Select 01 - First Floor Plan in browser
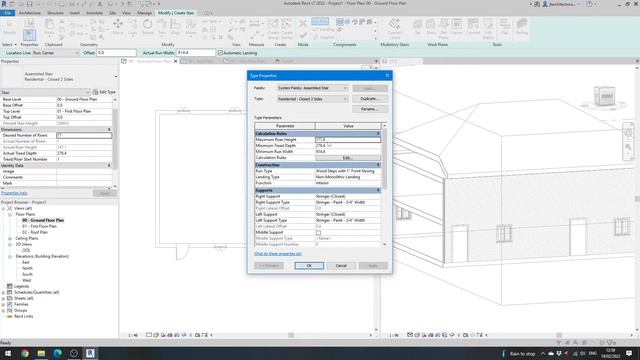 [39, 226]
